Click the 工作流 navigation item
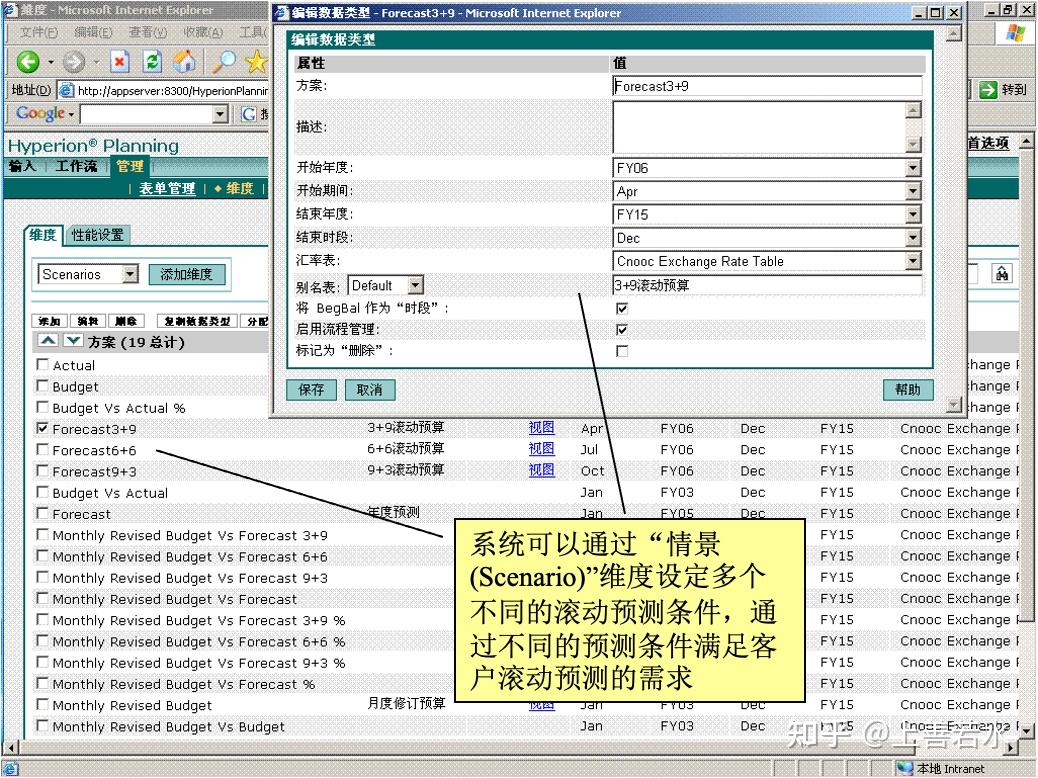The height and width of the screenshot is (778, 1038). coord(76,166)
